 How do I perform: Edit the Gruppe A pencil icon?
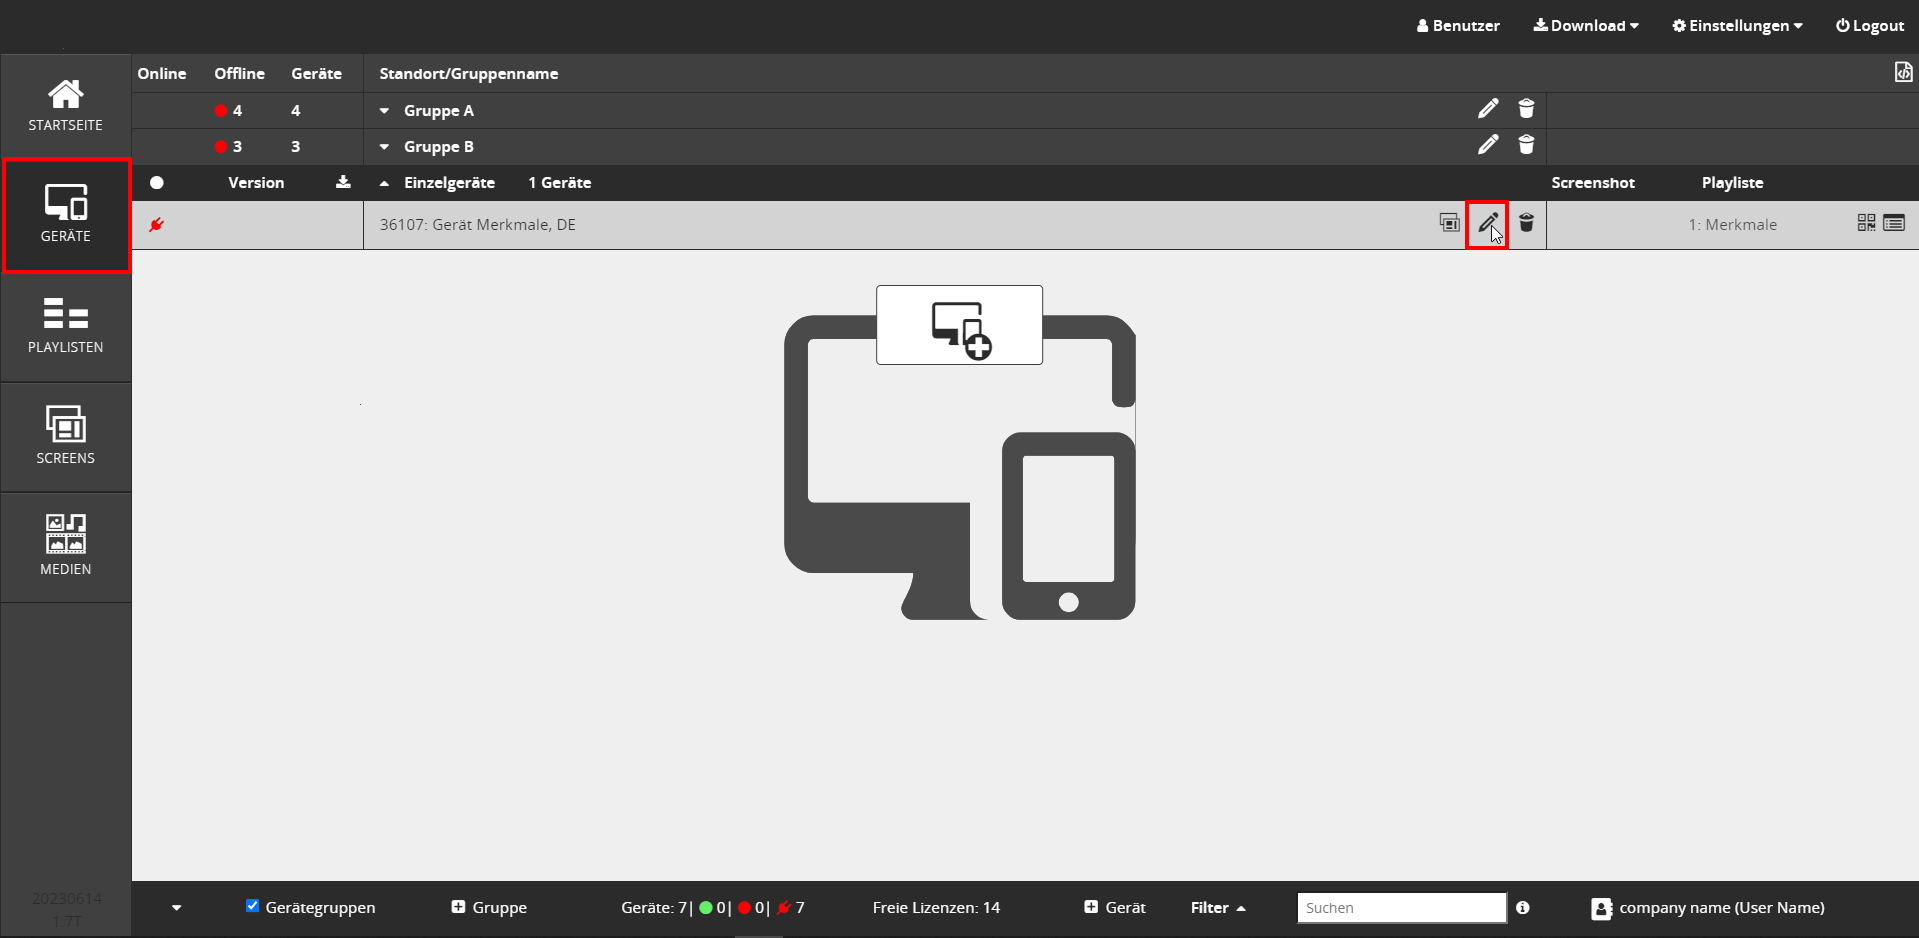click(x=1488, y=109)
